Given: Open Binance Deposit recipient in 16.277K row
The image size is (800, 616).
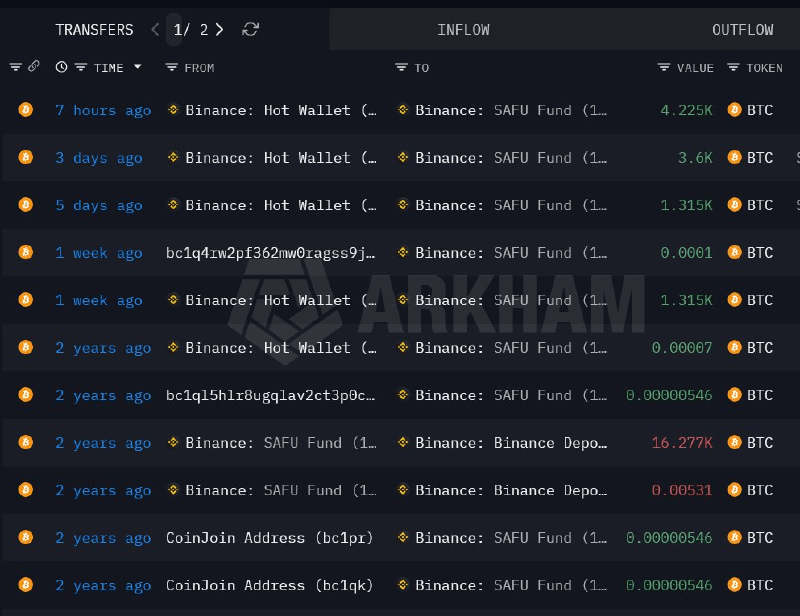Looking at the screenshot, I should [511, 443].
